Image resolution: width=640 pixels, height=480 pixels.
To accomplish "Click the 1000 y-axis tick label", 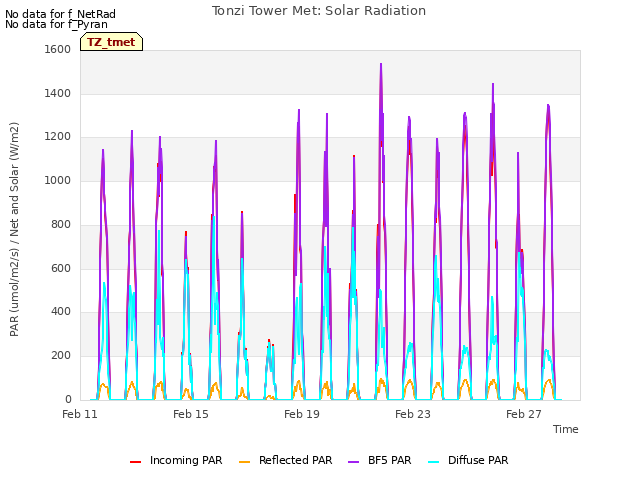I will point(58,180).
